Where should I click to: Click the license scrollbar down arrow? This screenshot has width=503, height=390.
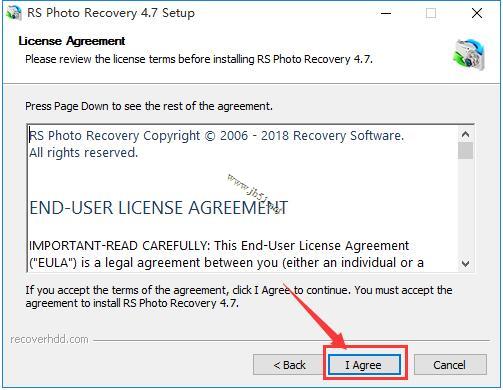465,264
